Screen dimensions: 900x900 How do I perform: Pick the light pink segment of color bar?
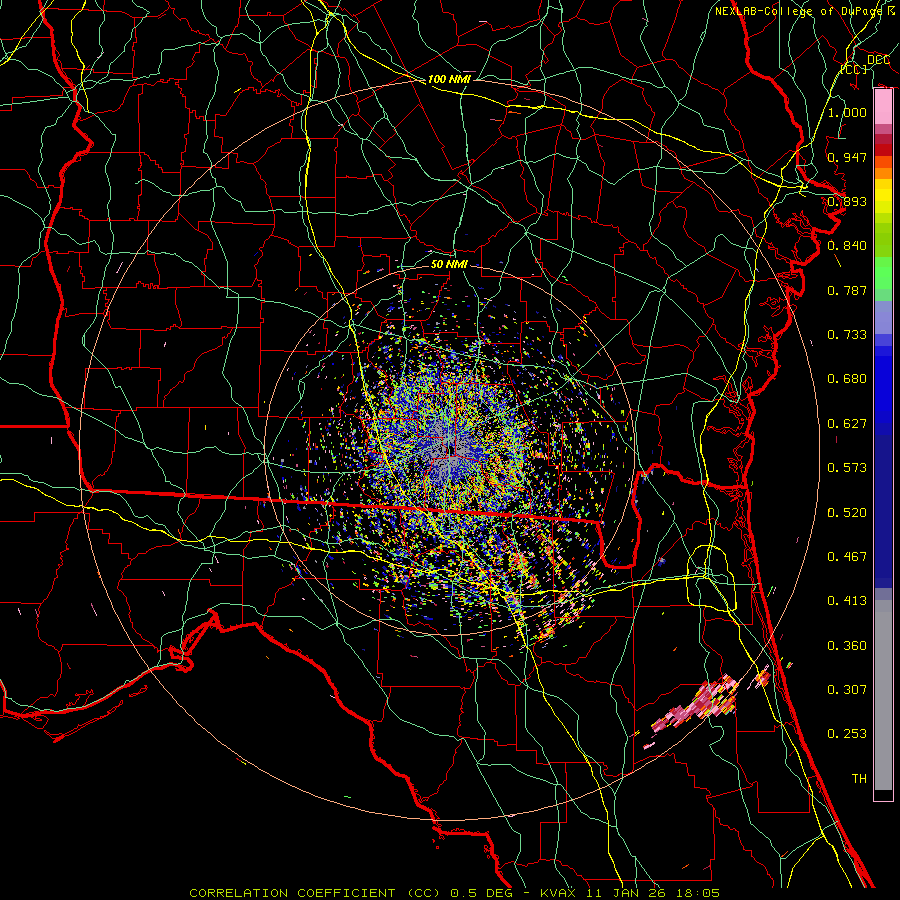click(883, 107)
